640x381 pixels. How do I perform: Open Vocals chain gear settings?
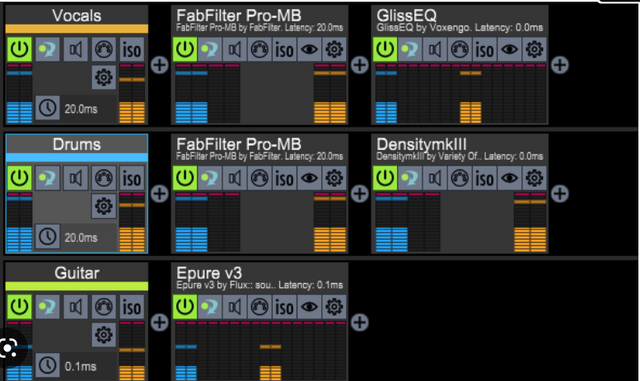point(104,77)
